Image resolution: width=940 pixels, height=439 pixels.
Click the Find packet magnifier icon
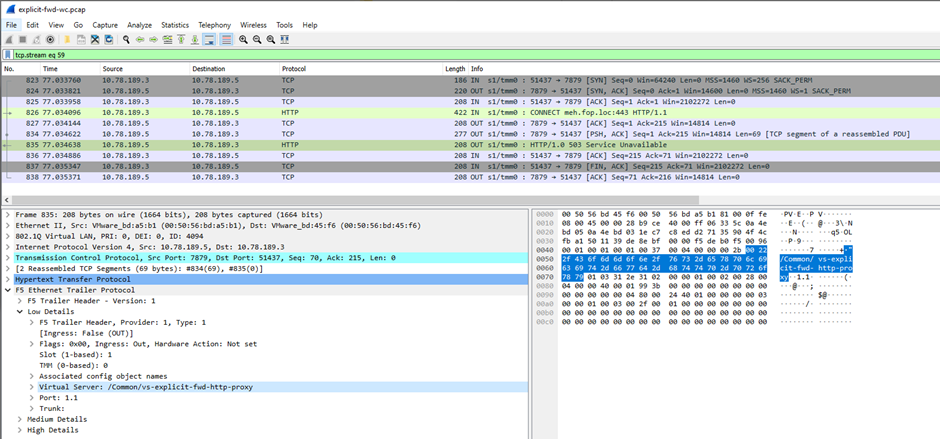[x=124, y=39]
